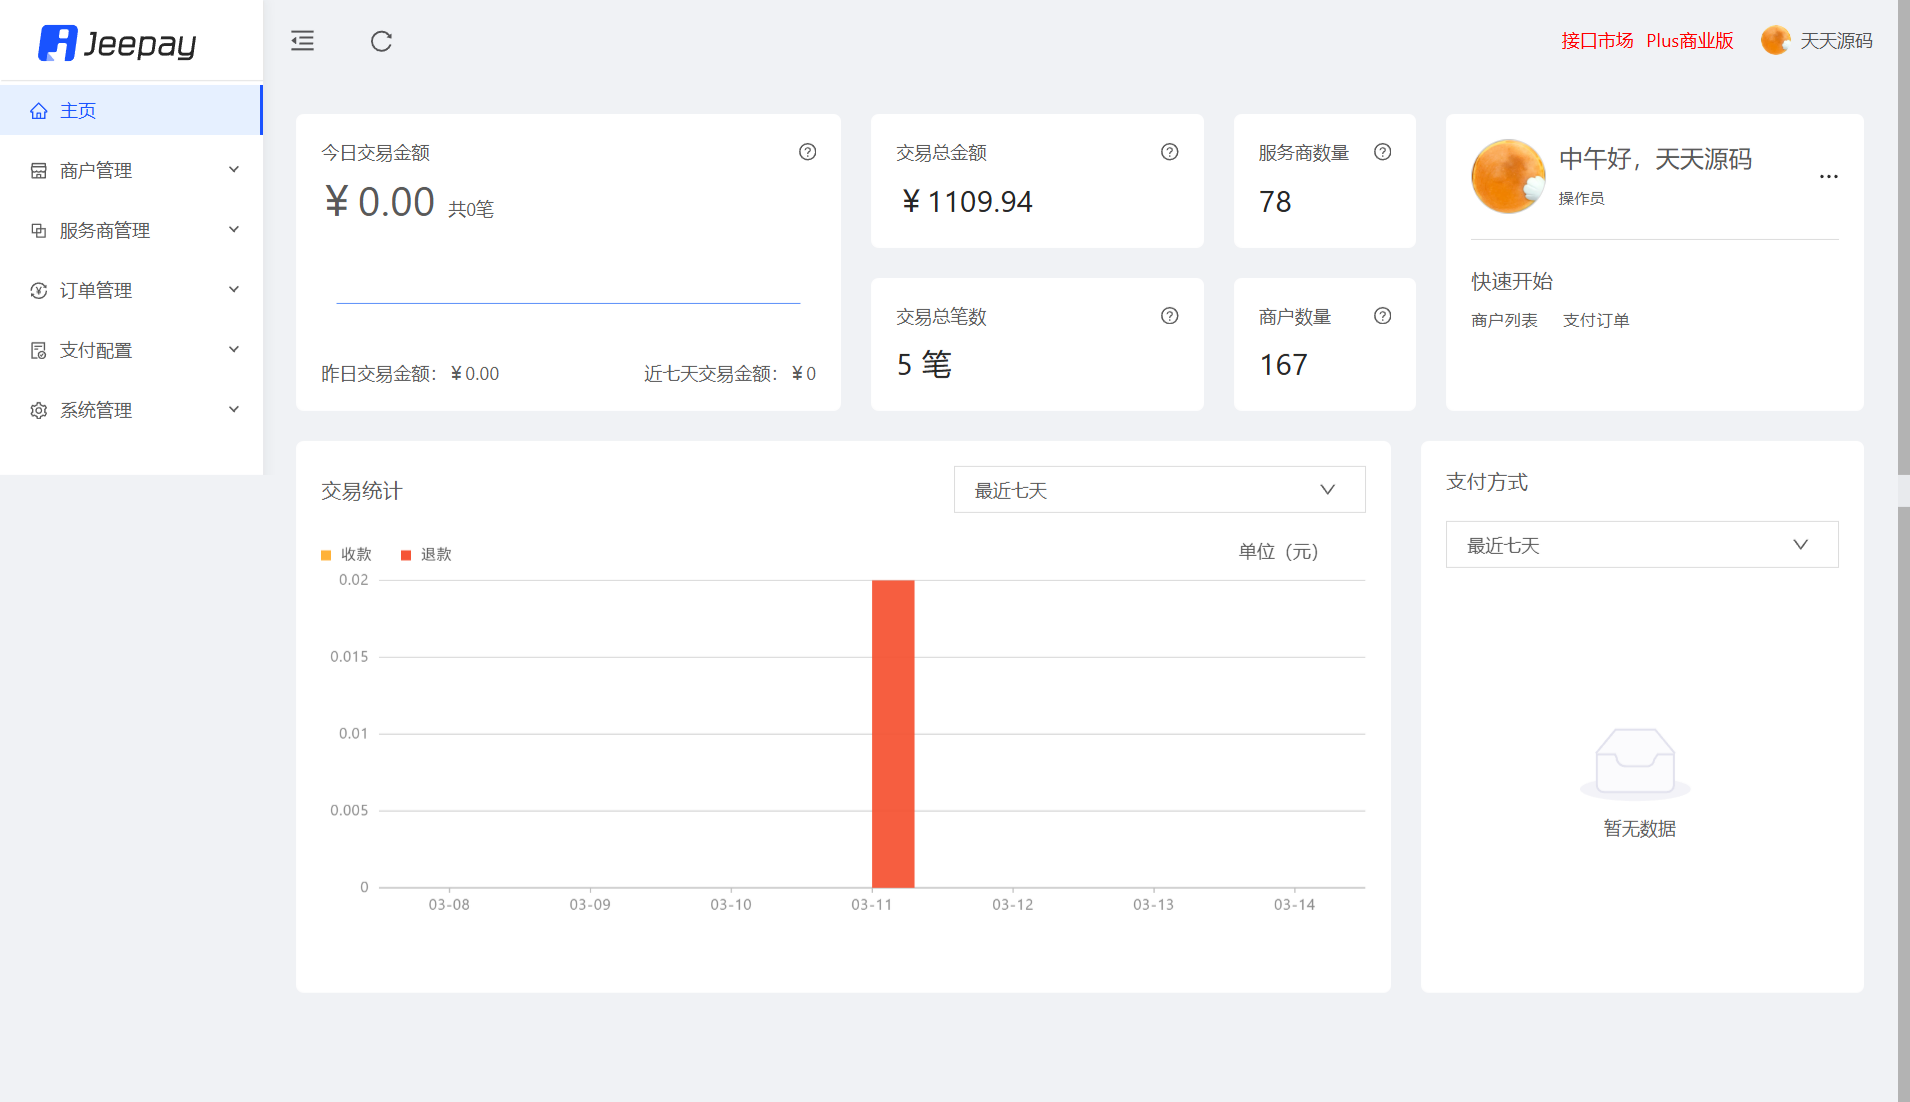Image resolution: width=1910 pixels, height=1102 pixels.
Task: Collapse the sidebar navigation
Action: point(302,41)
